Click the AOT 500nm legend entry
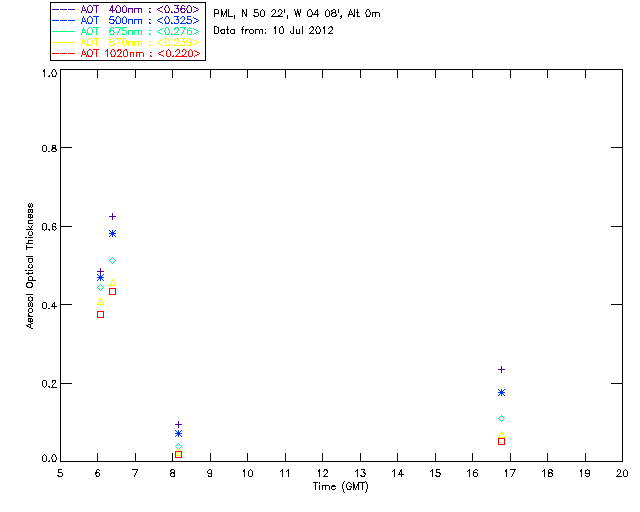Screen dimensions: 640x512 point(126,20)
